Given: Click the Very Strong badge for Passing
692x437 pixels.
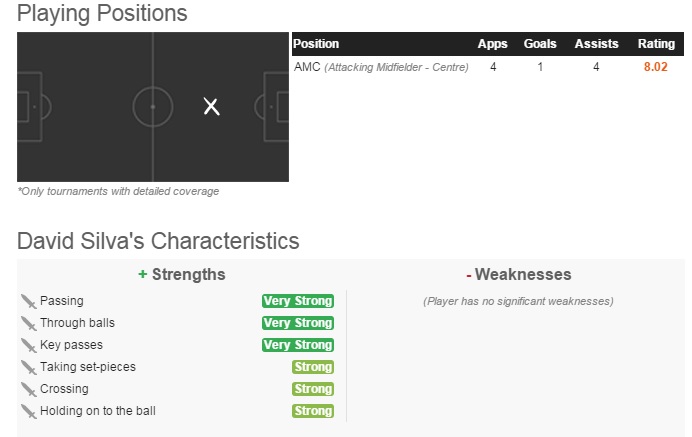Looking at the screenshot, I should click(x=297, y=301).
